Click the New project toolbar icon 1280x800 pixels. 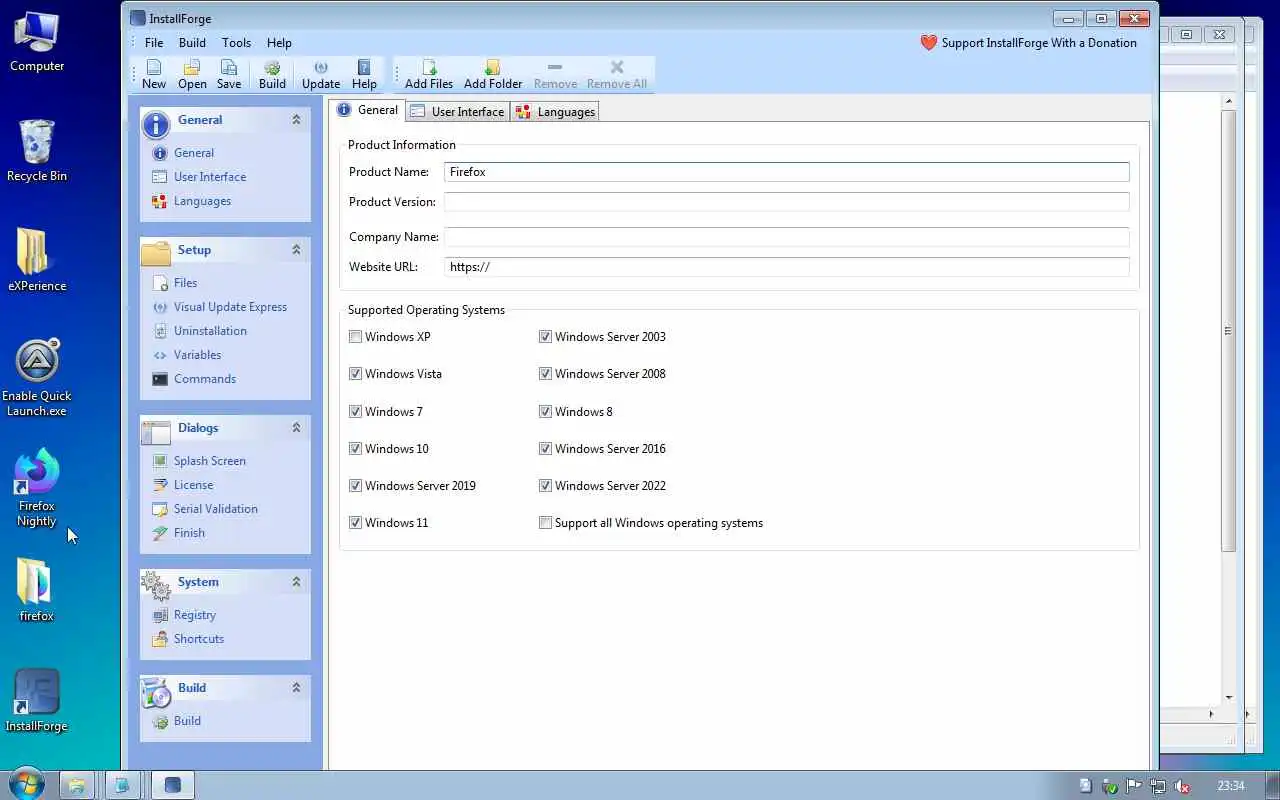coord(153,74)
